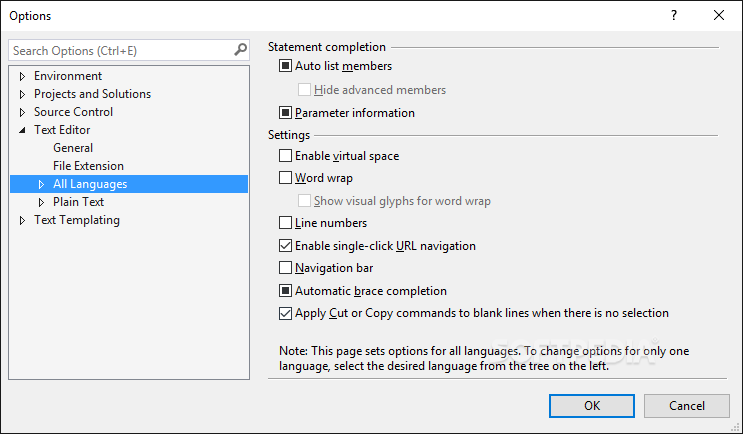Viewport: 743px width, 434px height.
Task: Click the OK button
Action: (592, 406)
